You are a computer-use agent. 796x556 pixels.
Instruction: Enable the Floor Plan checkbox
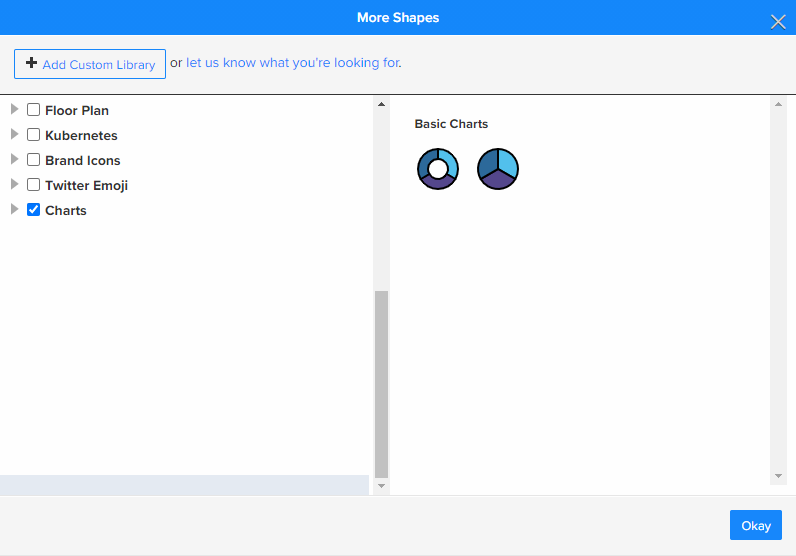(33, 110)
